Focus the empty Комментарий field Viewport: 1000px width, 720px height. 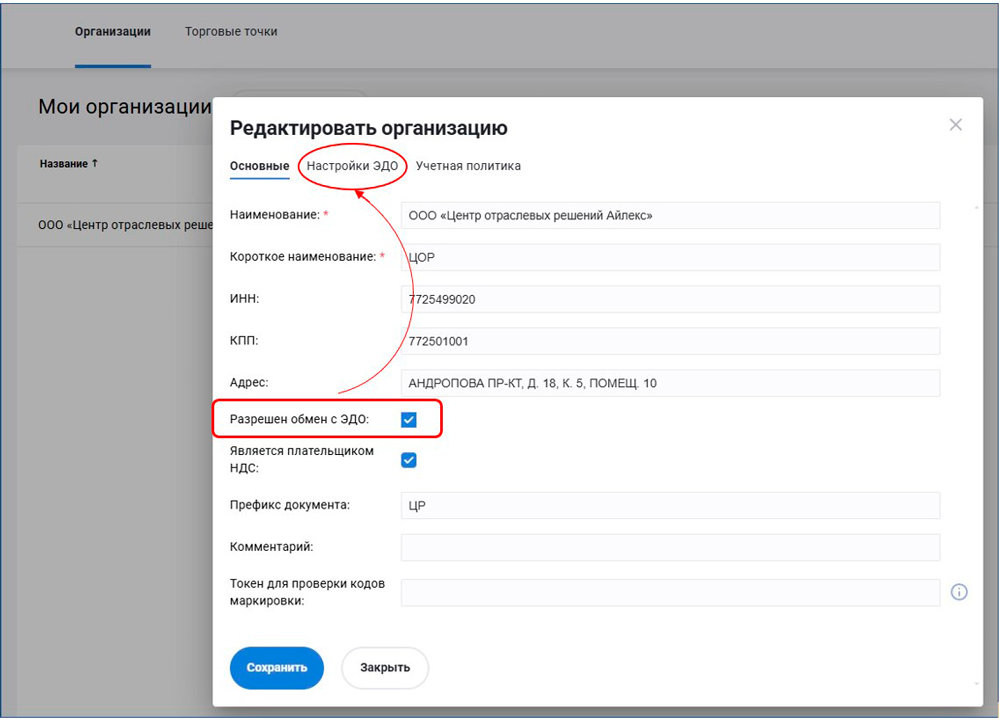tap(670, 547)
